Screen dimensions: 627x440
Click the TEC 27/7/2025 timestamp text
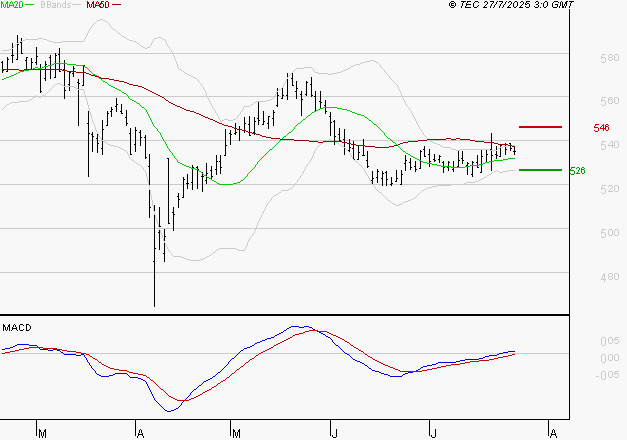point(511,5)
